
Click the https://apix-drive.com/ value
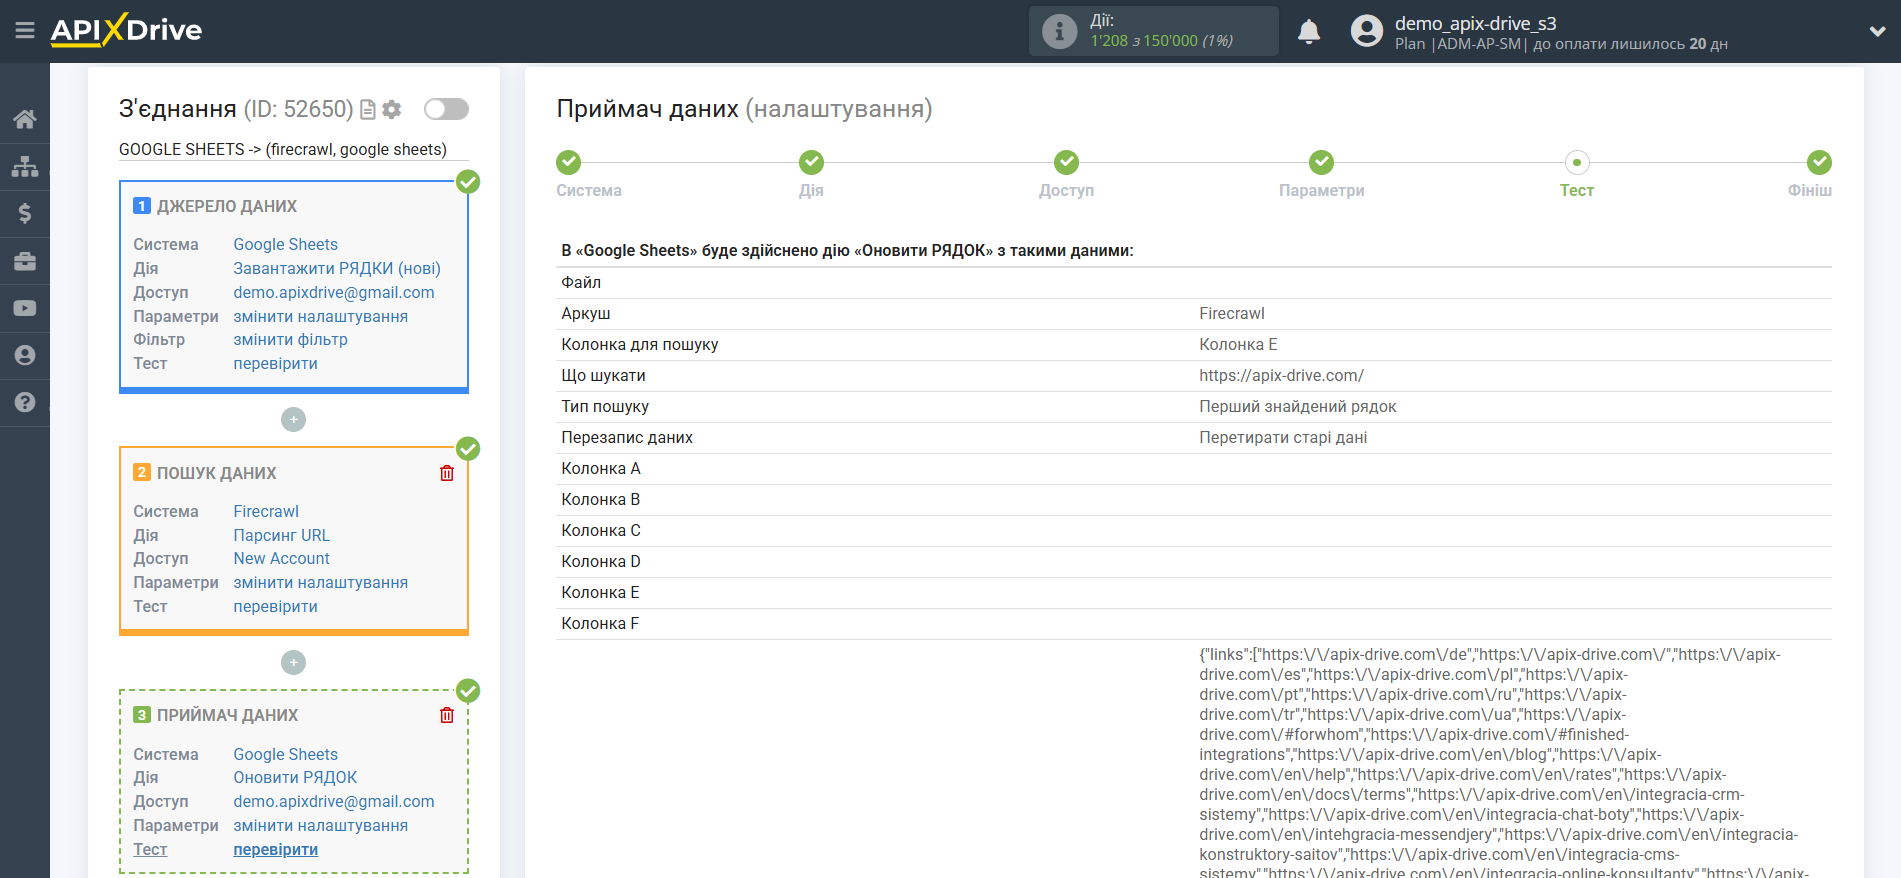coord(1281,375)
